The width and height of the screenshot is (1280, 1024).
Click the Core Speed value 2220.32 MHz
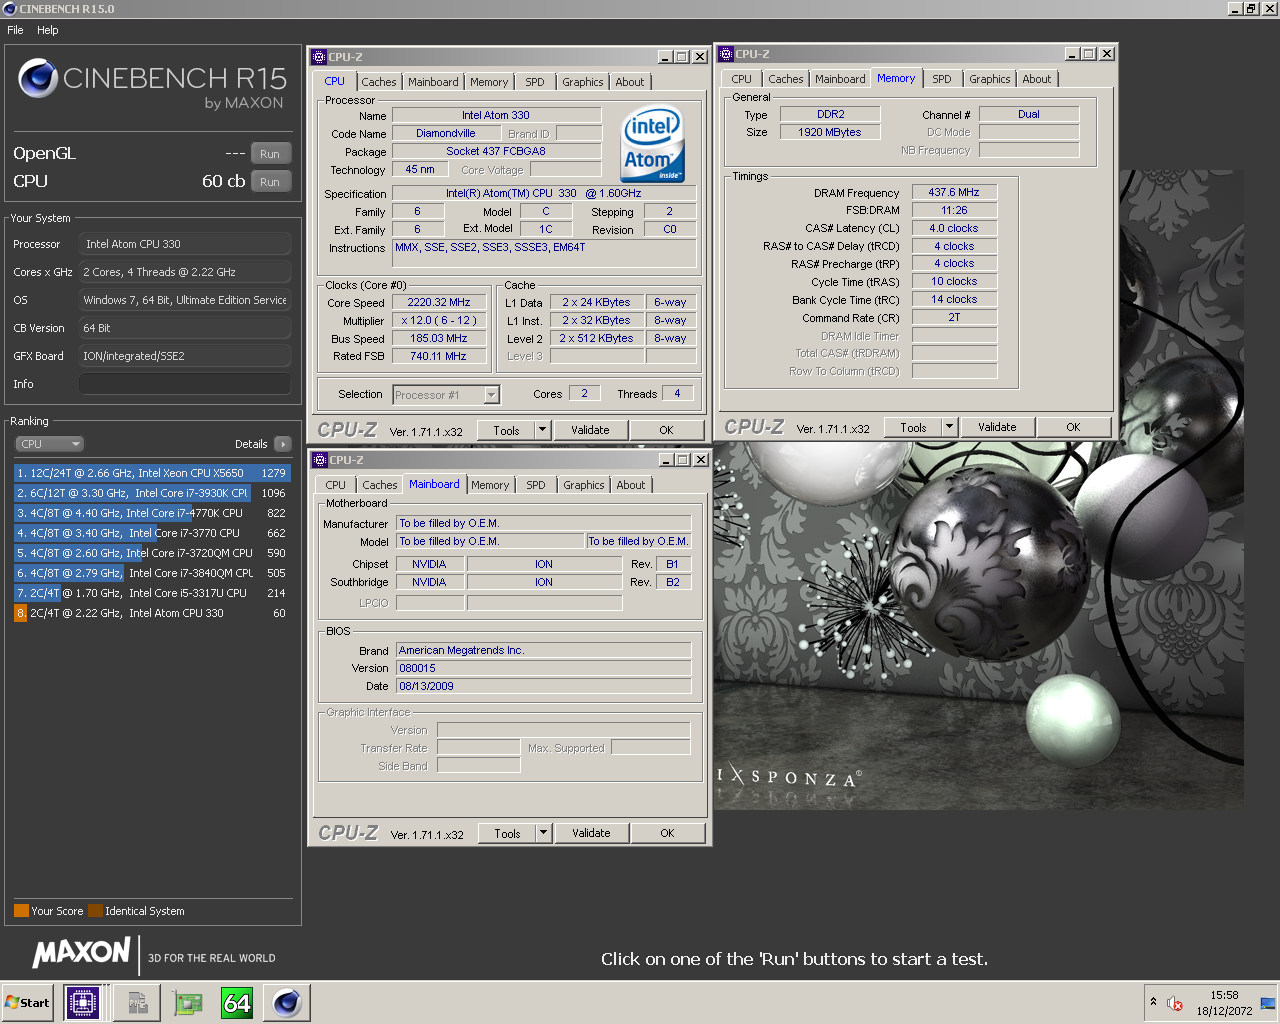(x=439, y=302)
